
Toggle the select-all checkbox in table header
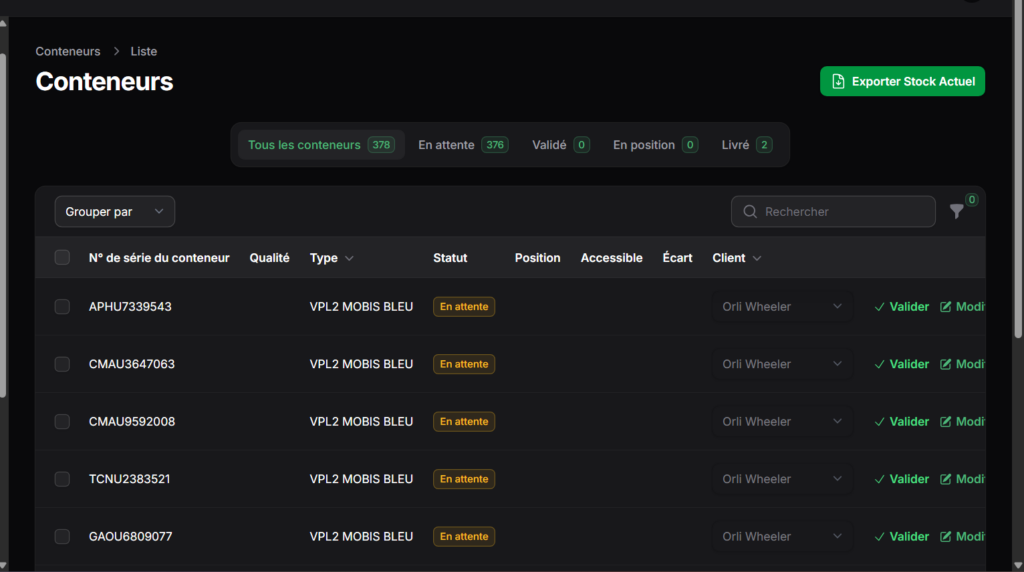tap(62, 258)
